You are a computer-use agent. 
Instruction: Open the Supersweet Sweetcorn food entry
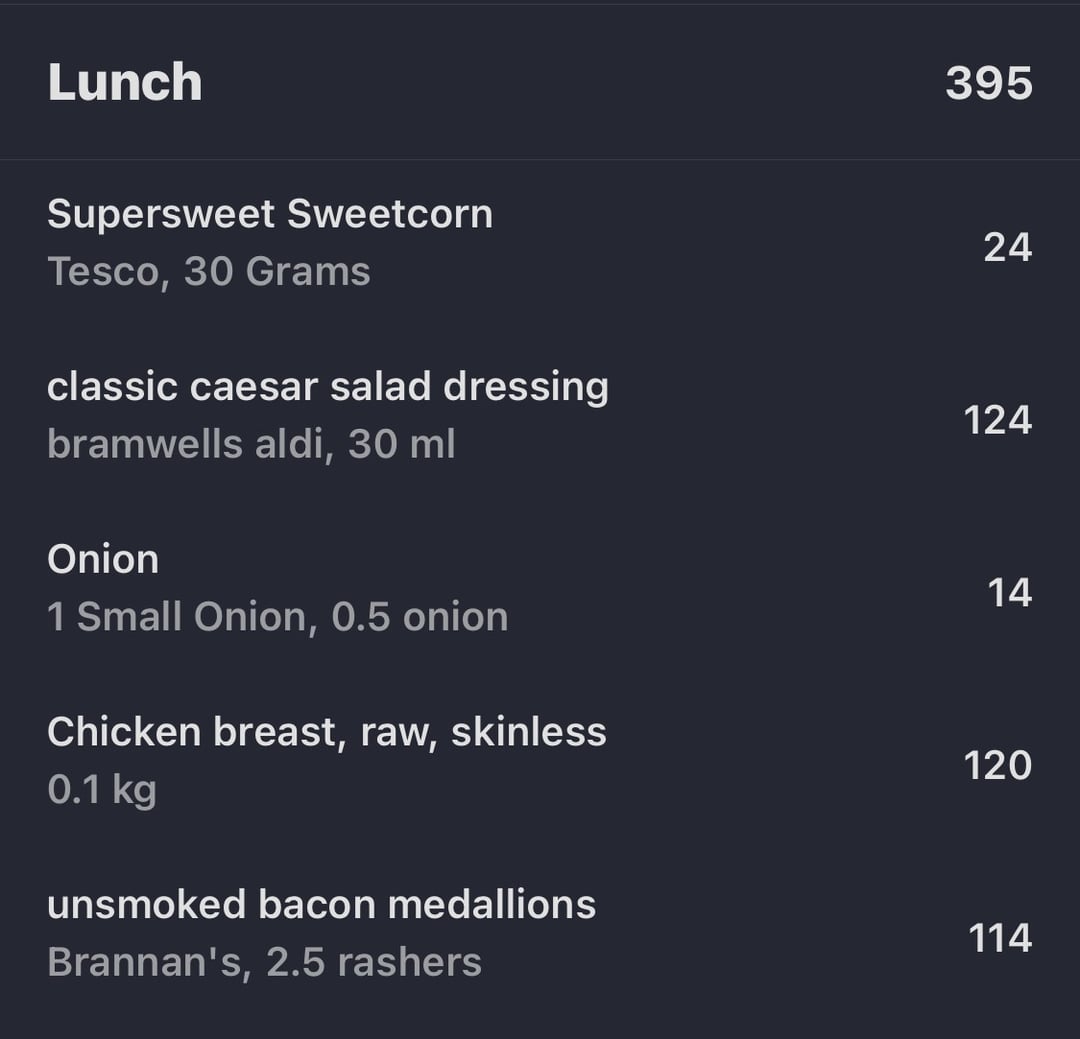pyautogui.click(x=270, y=214)
